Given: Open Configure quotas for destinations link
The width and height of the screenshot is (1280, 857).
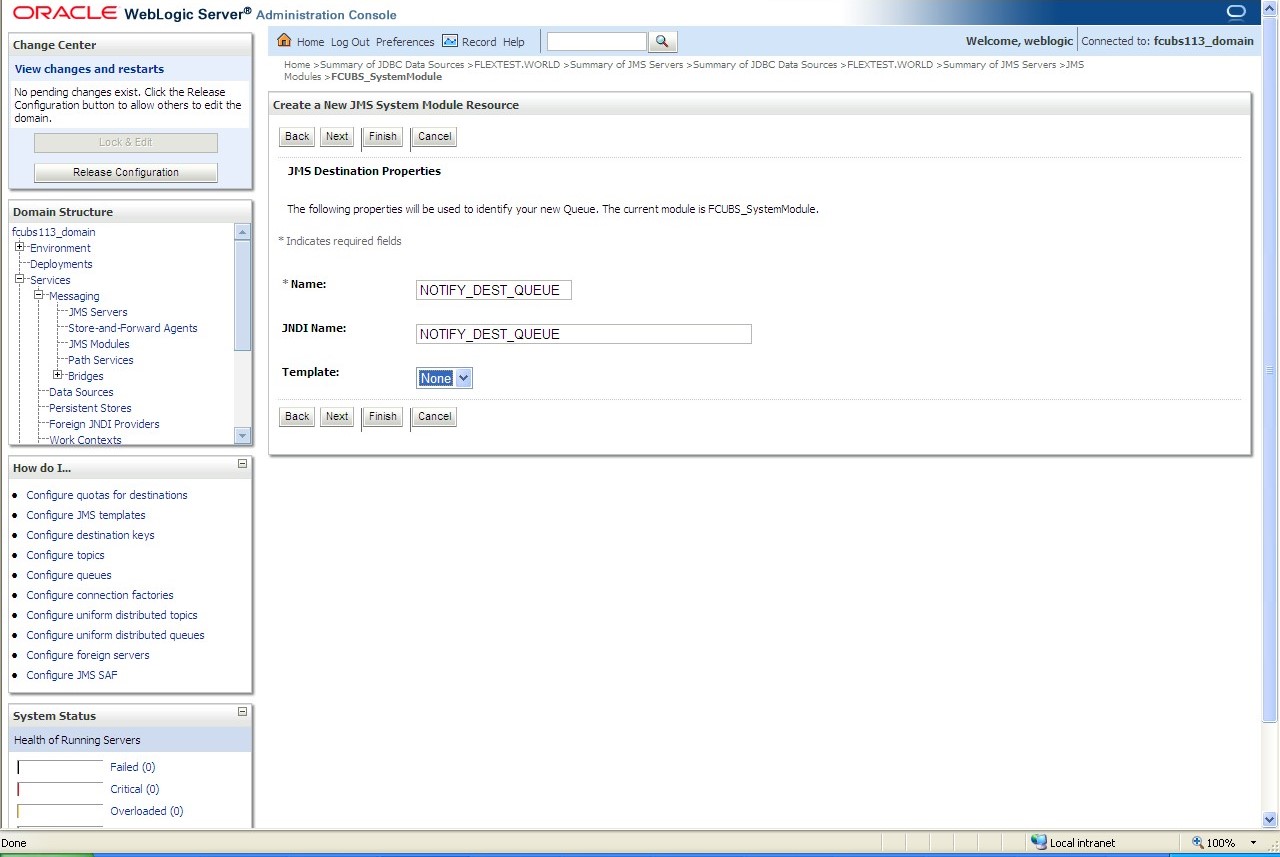Looking at the screenshot, I should tap(107, 495).
